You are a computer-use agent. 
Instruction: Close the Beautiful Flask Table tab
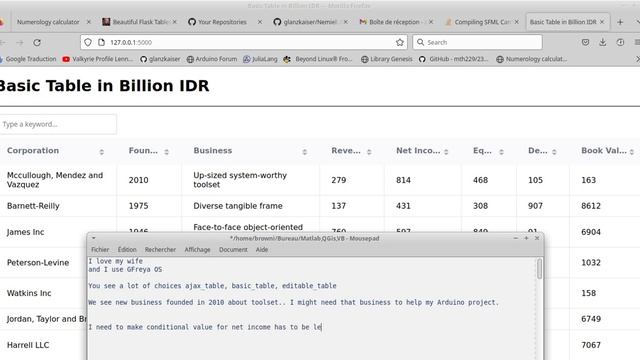tap(175, 22)
